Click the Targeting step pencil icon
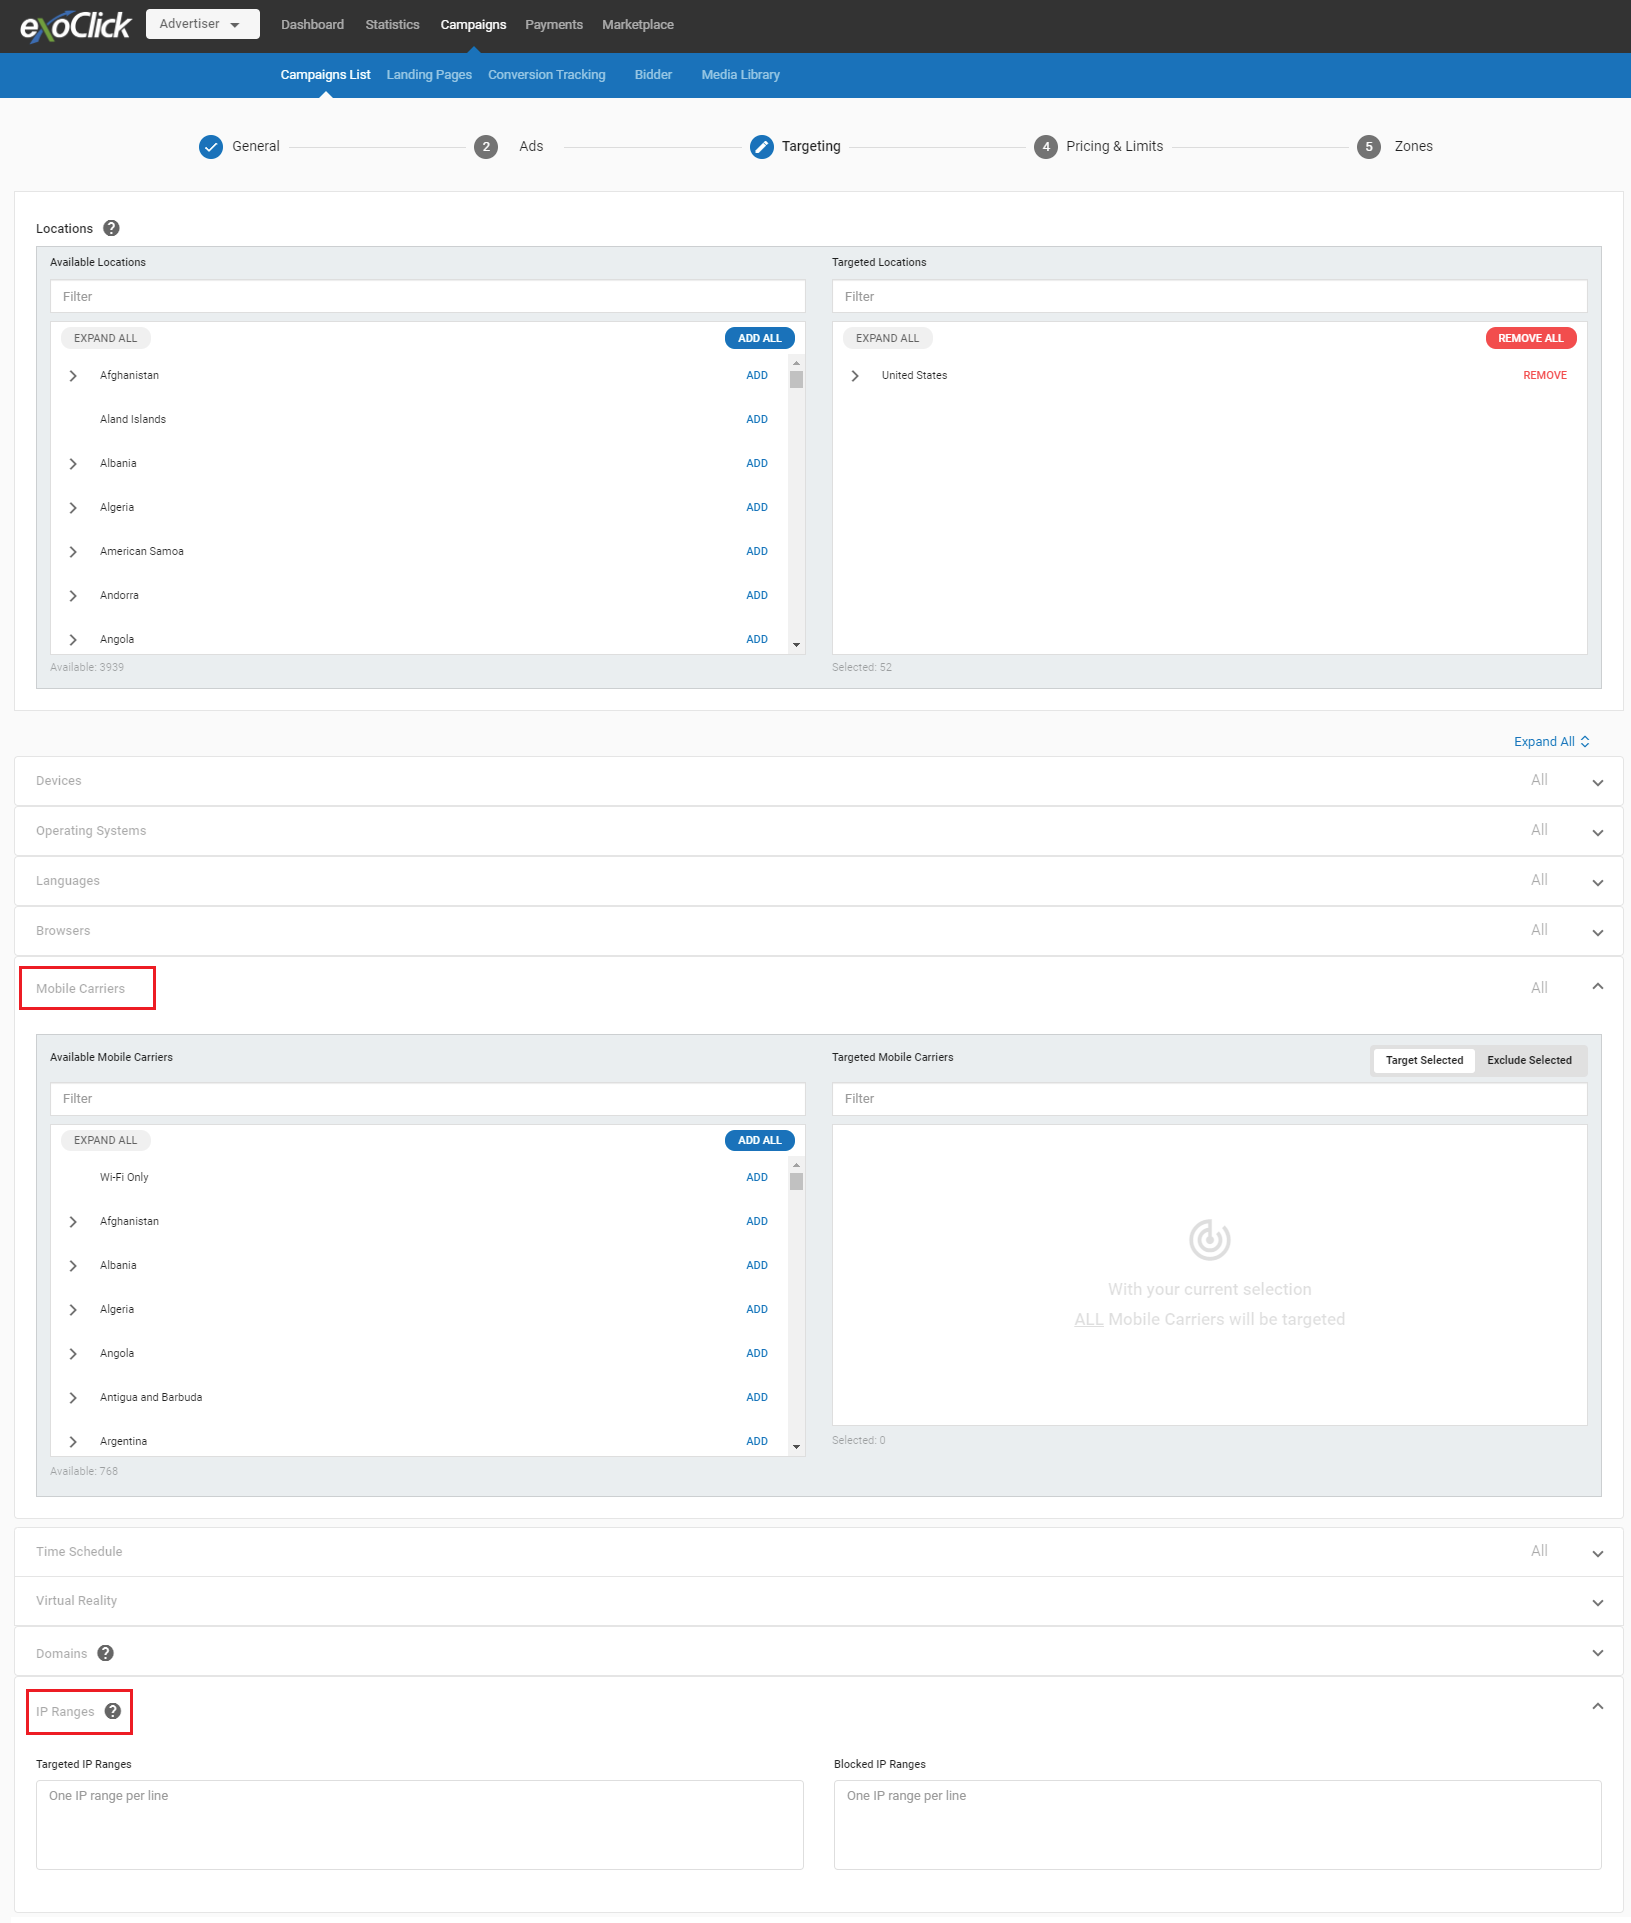 [x=762, y=147]
